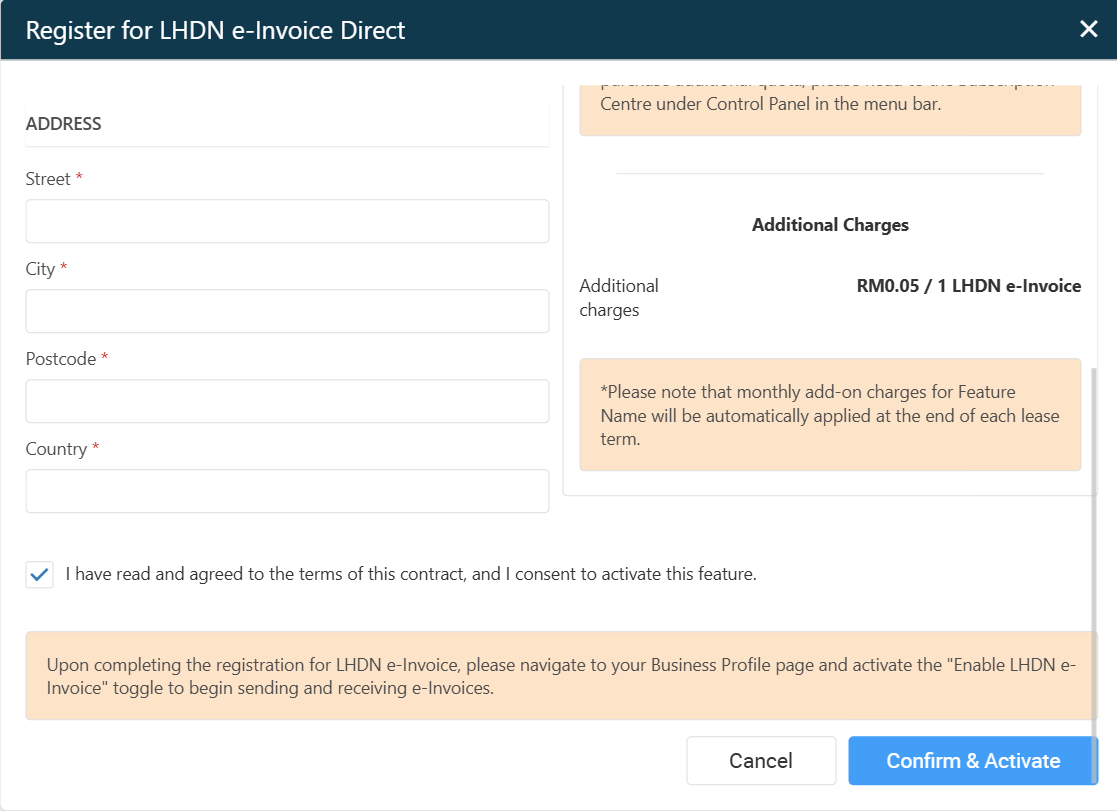Close the Register for LHDN e-Invoice dialog
Viewport: 1117px width, 811px height.
[1088, 29]
